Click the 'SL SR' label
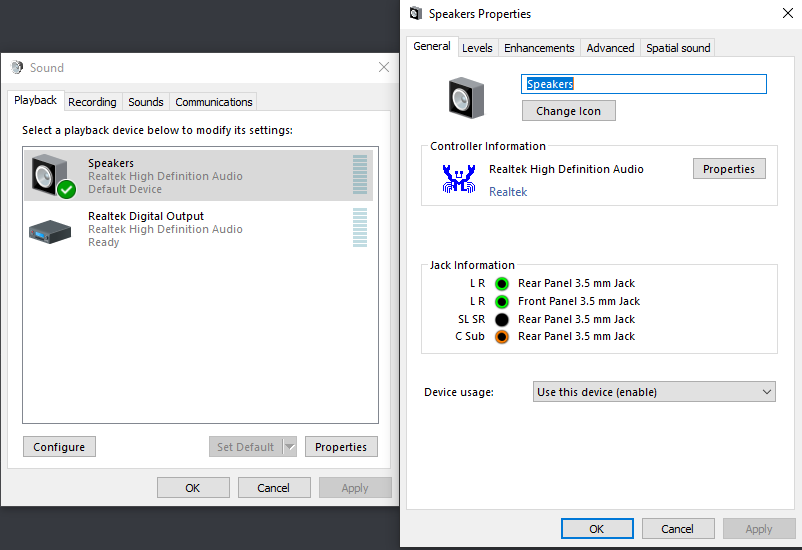The height and width of the screenshot is (550, 802). (472, 319)
